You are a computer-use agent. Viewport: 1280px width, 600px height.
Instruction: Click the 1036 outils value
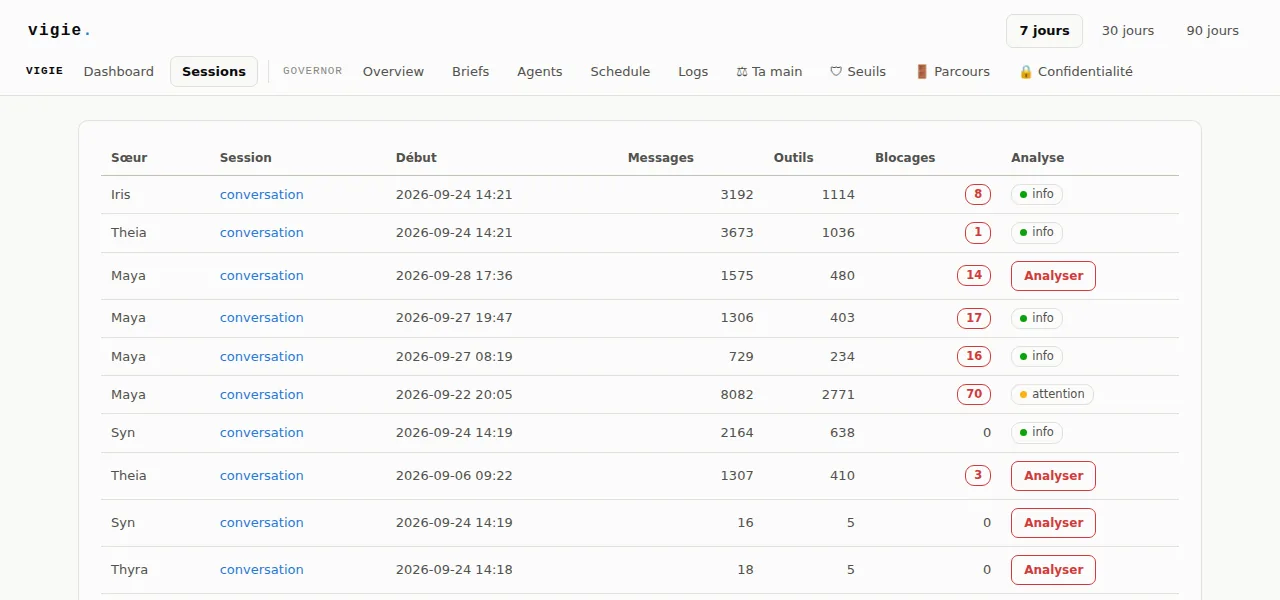click(x=838, y=233)
